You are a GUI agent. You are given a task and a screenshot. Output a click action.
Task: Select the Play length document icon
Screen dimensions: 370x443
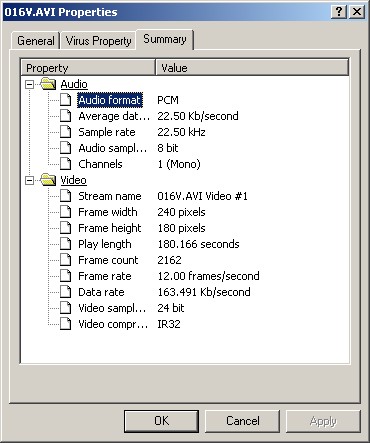66,244
